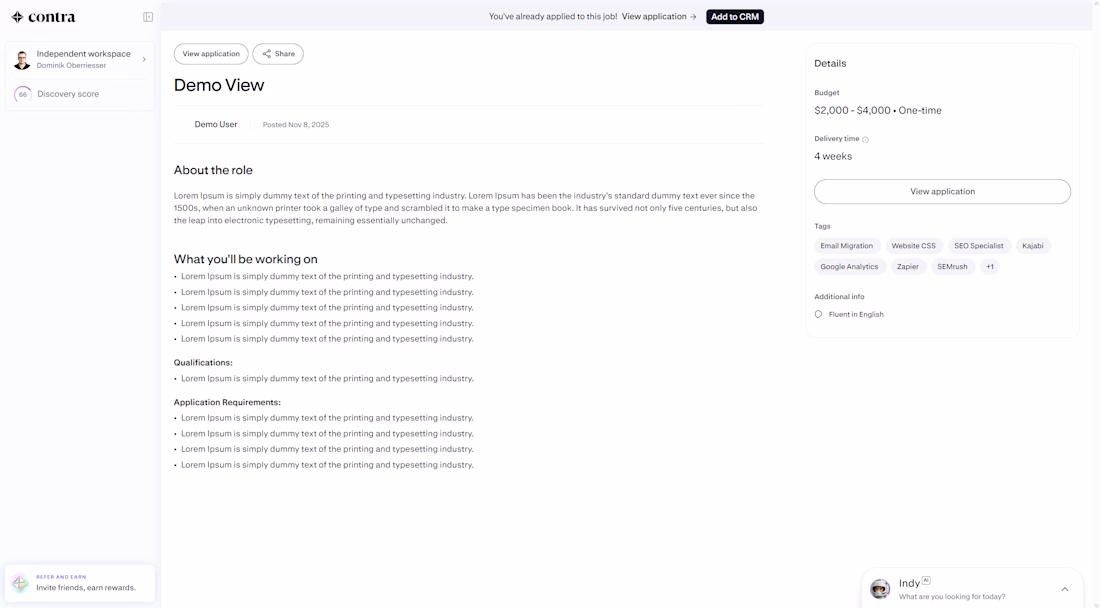Expand the Indy chat chevron
Screen dimensions: 1100x608
pos(1065,589)
